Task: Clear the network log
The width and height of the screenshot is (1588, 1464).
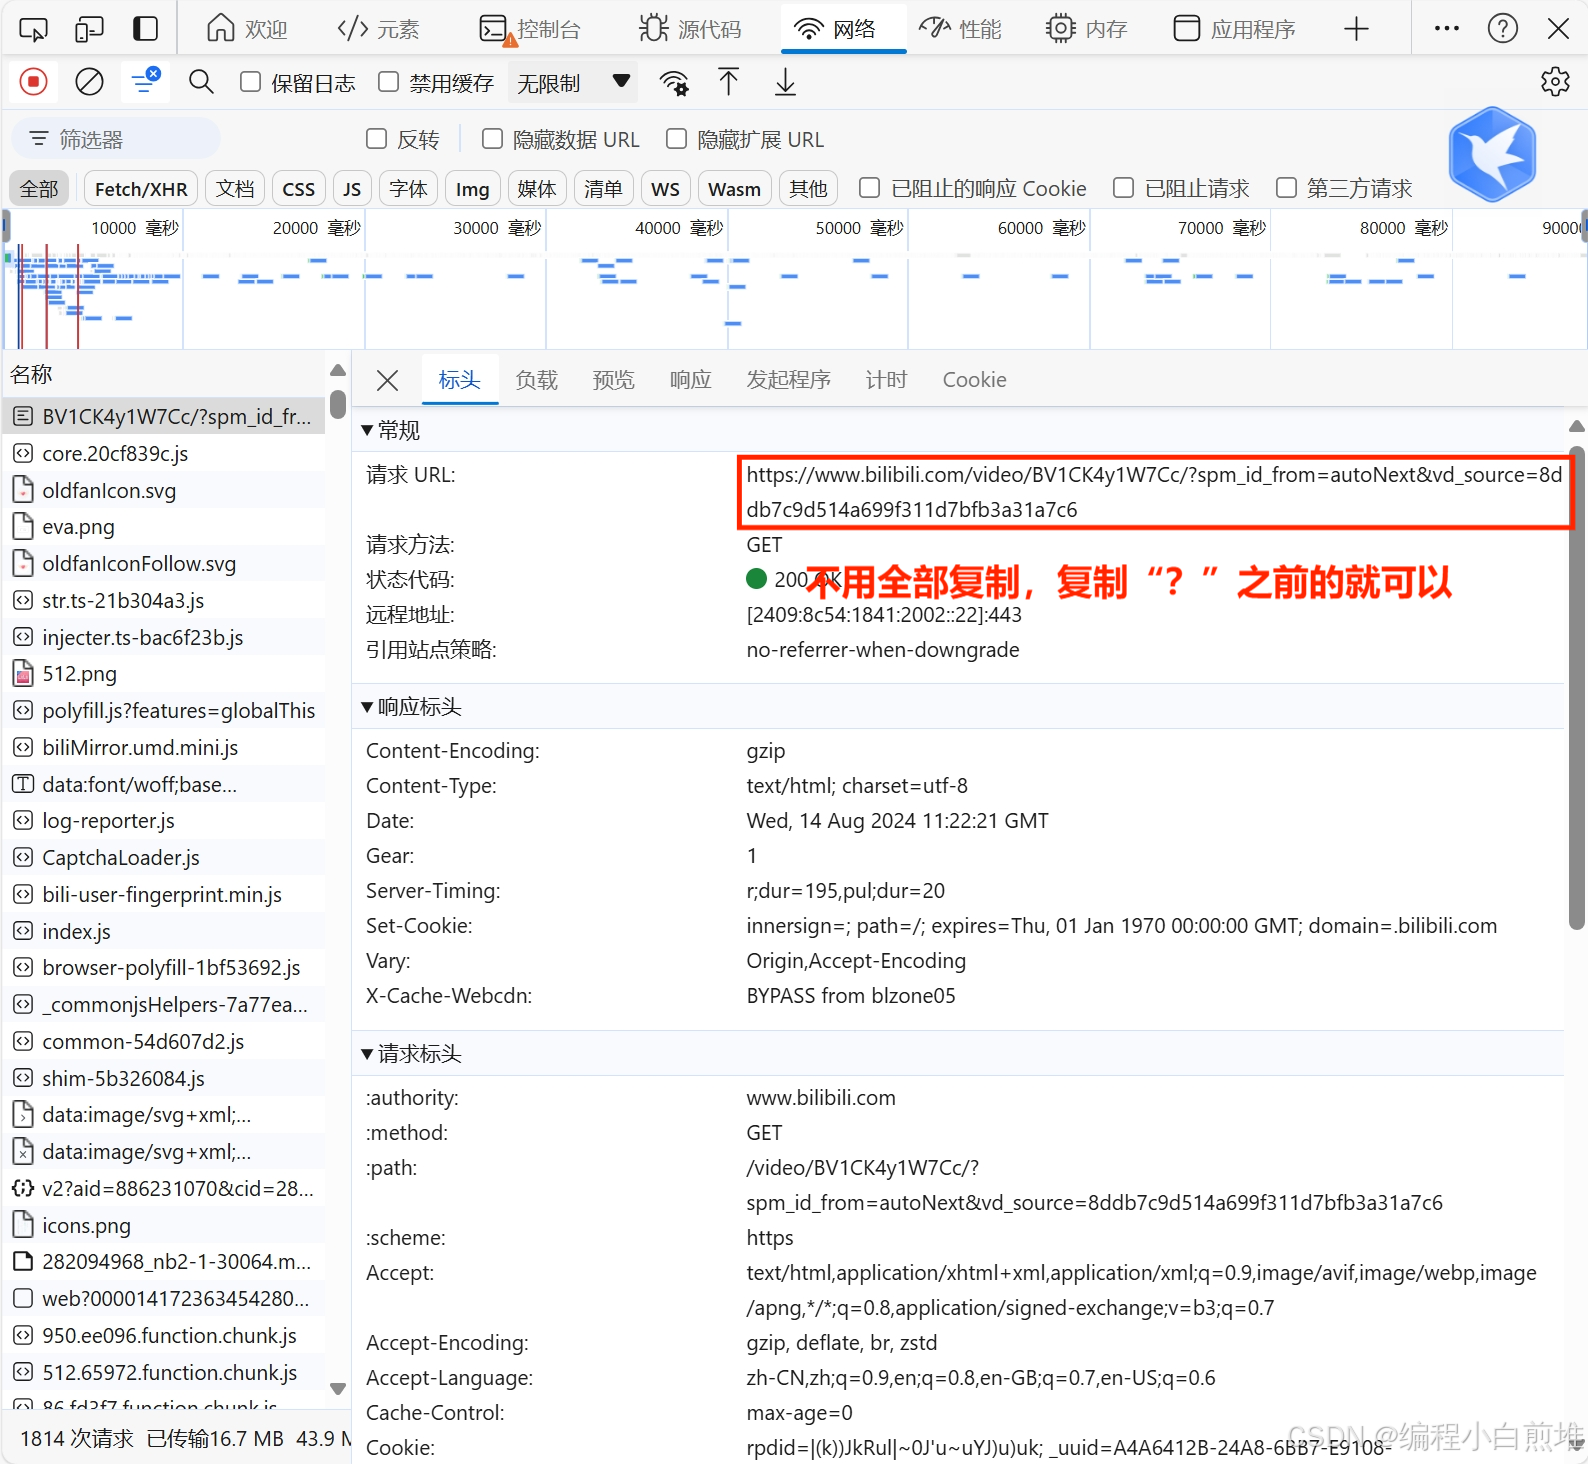Action: 89,82
